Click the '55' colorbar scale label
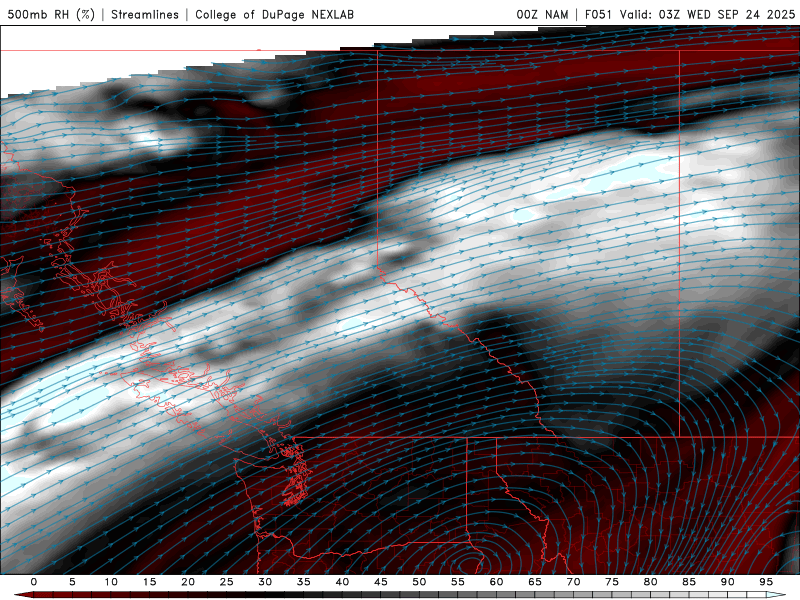 pos(458,582)
